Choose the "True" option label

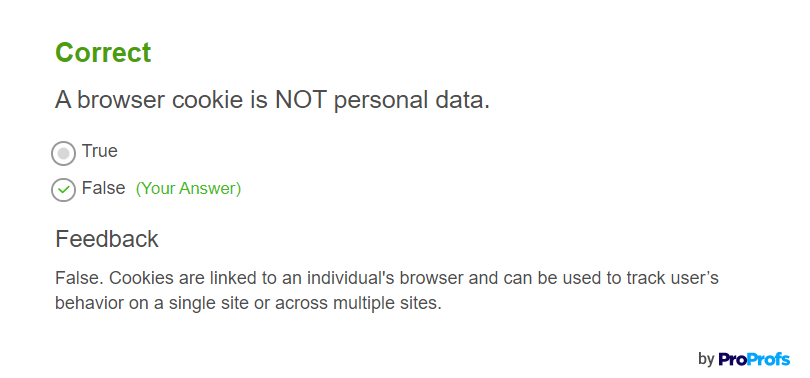click(x=100, y=151)
